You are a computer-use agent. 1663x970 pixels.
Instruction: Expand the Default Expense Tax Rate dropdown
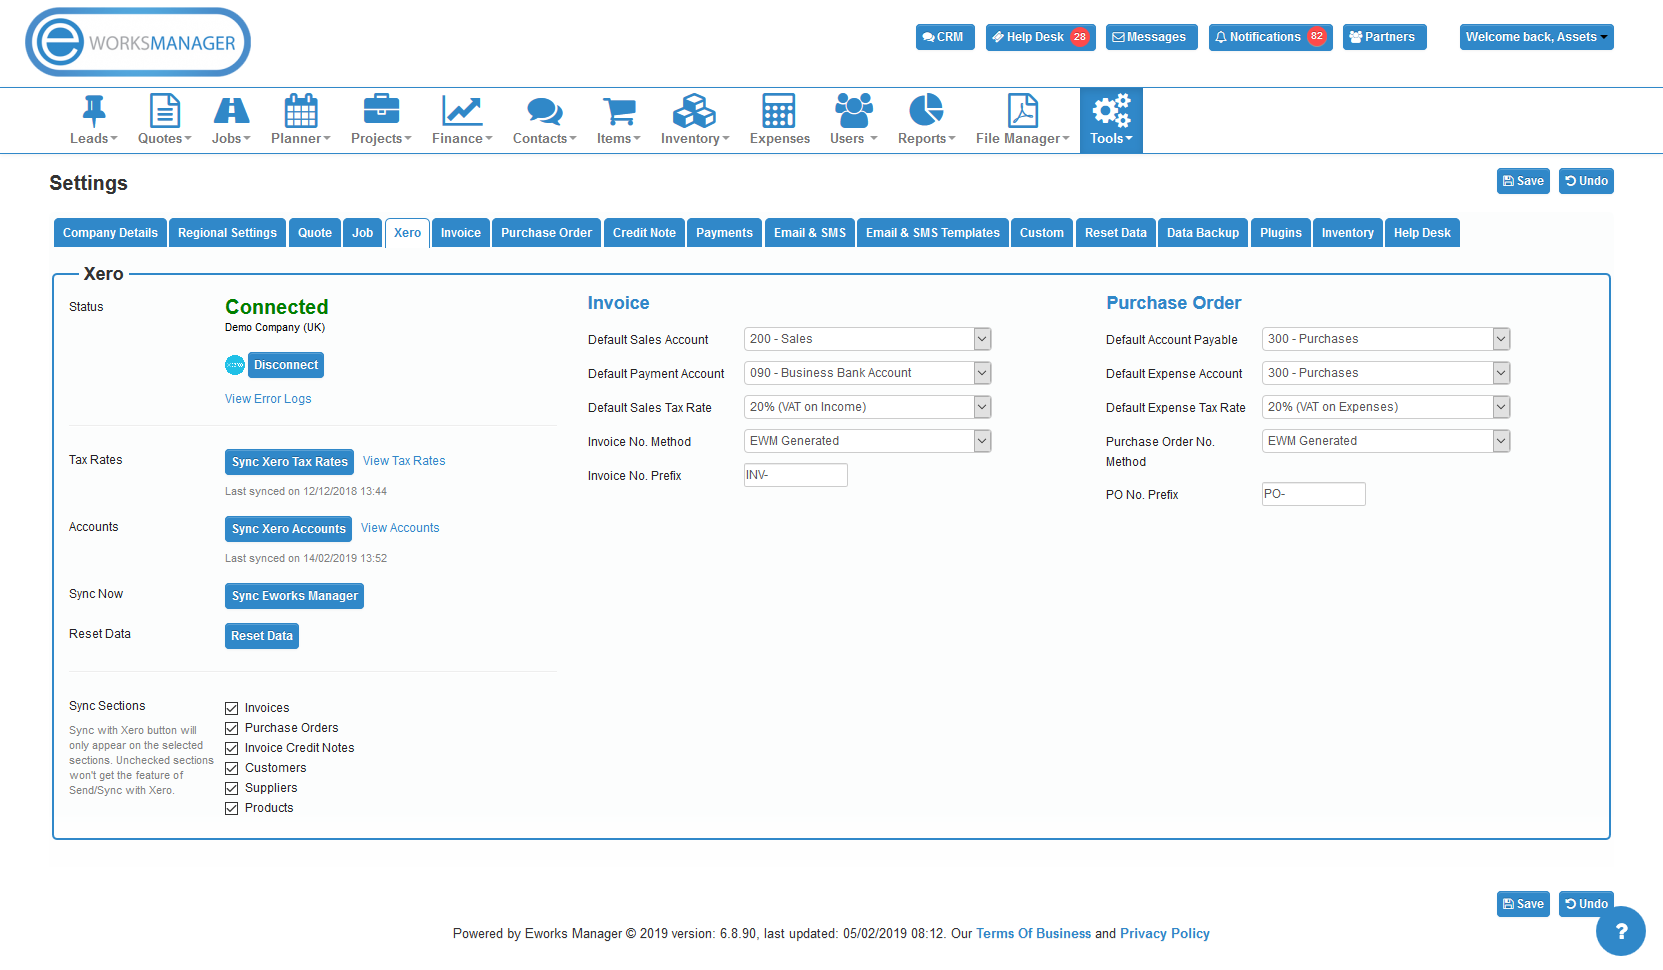tap(1386, 407)
